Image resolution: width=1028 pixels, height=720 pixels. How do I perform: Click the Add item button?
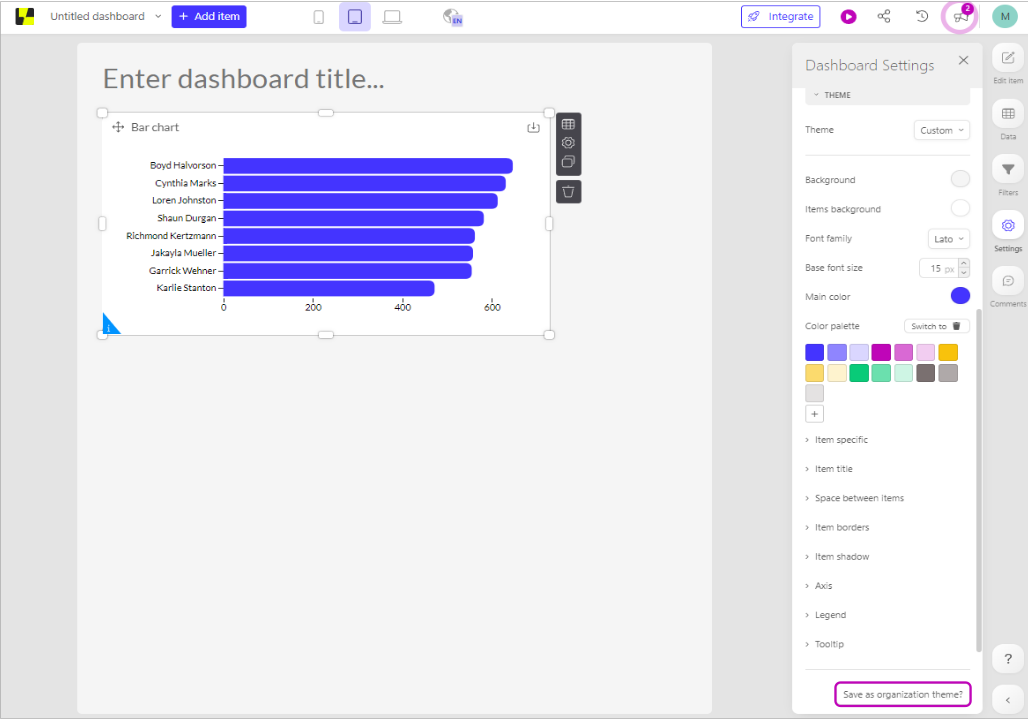(208, 16)
